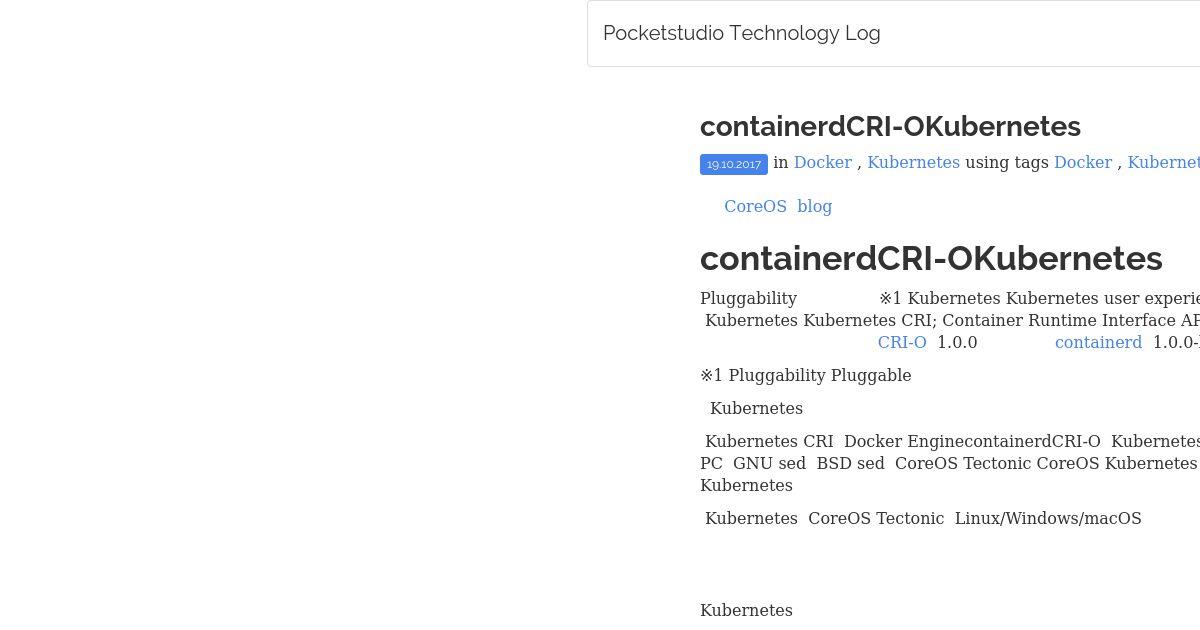1200x630 pixels.
Task: Open the Kubernetes category link before "using tags"
Action: 913,162
